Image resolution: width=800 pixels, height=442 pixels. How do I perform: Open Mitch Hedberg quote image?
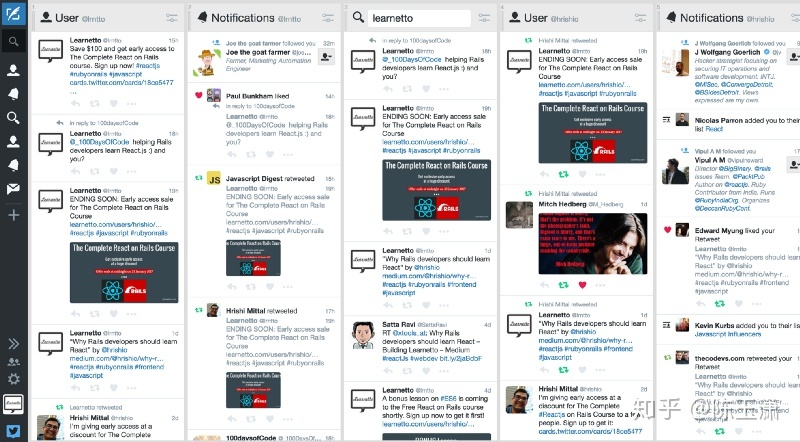tap(593, 244)
